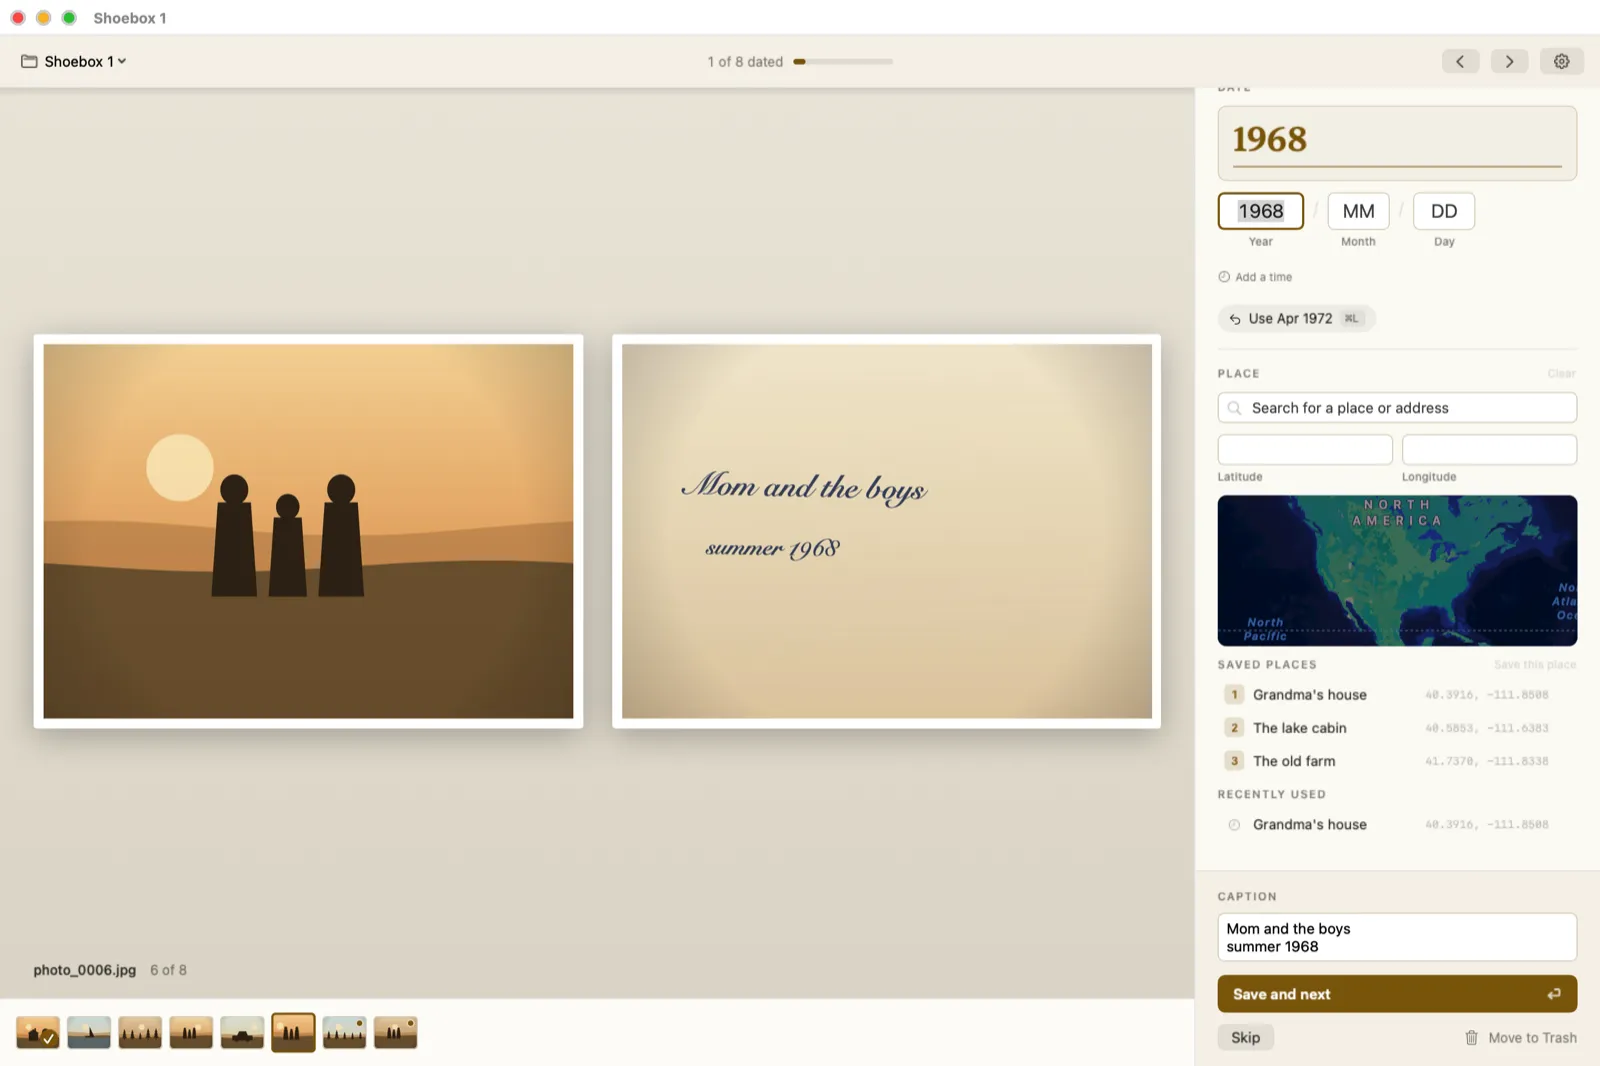This screenshot has width=1600, height=1066.
Task: Click the place or address search field
Action: [x=1397, y=408]
